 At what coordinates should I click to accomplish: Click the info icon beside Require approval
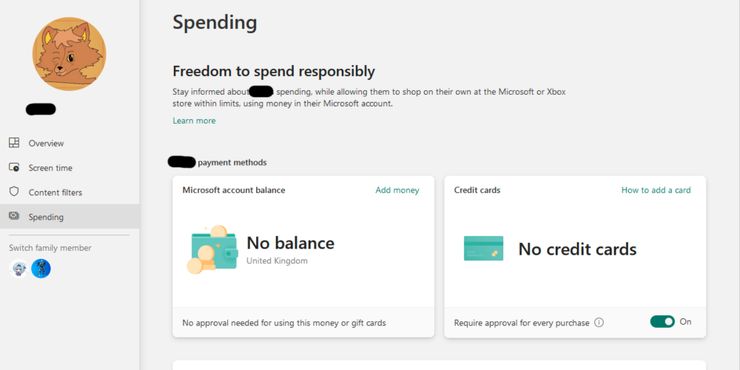(x=599, y=323)
